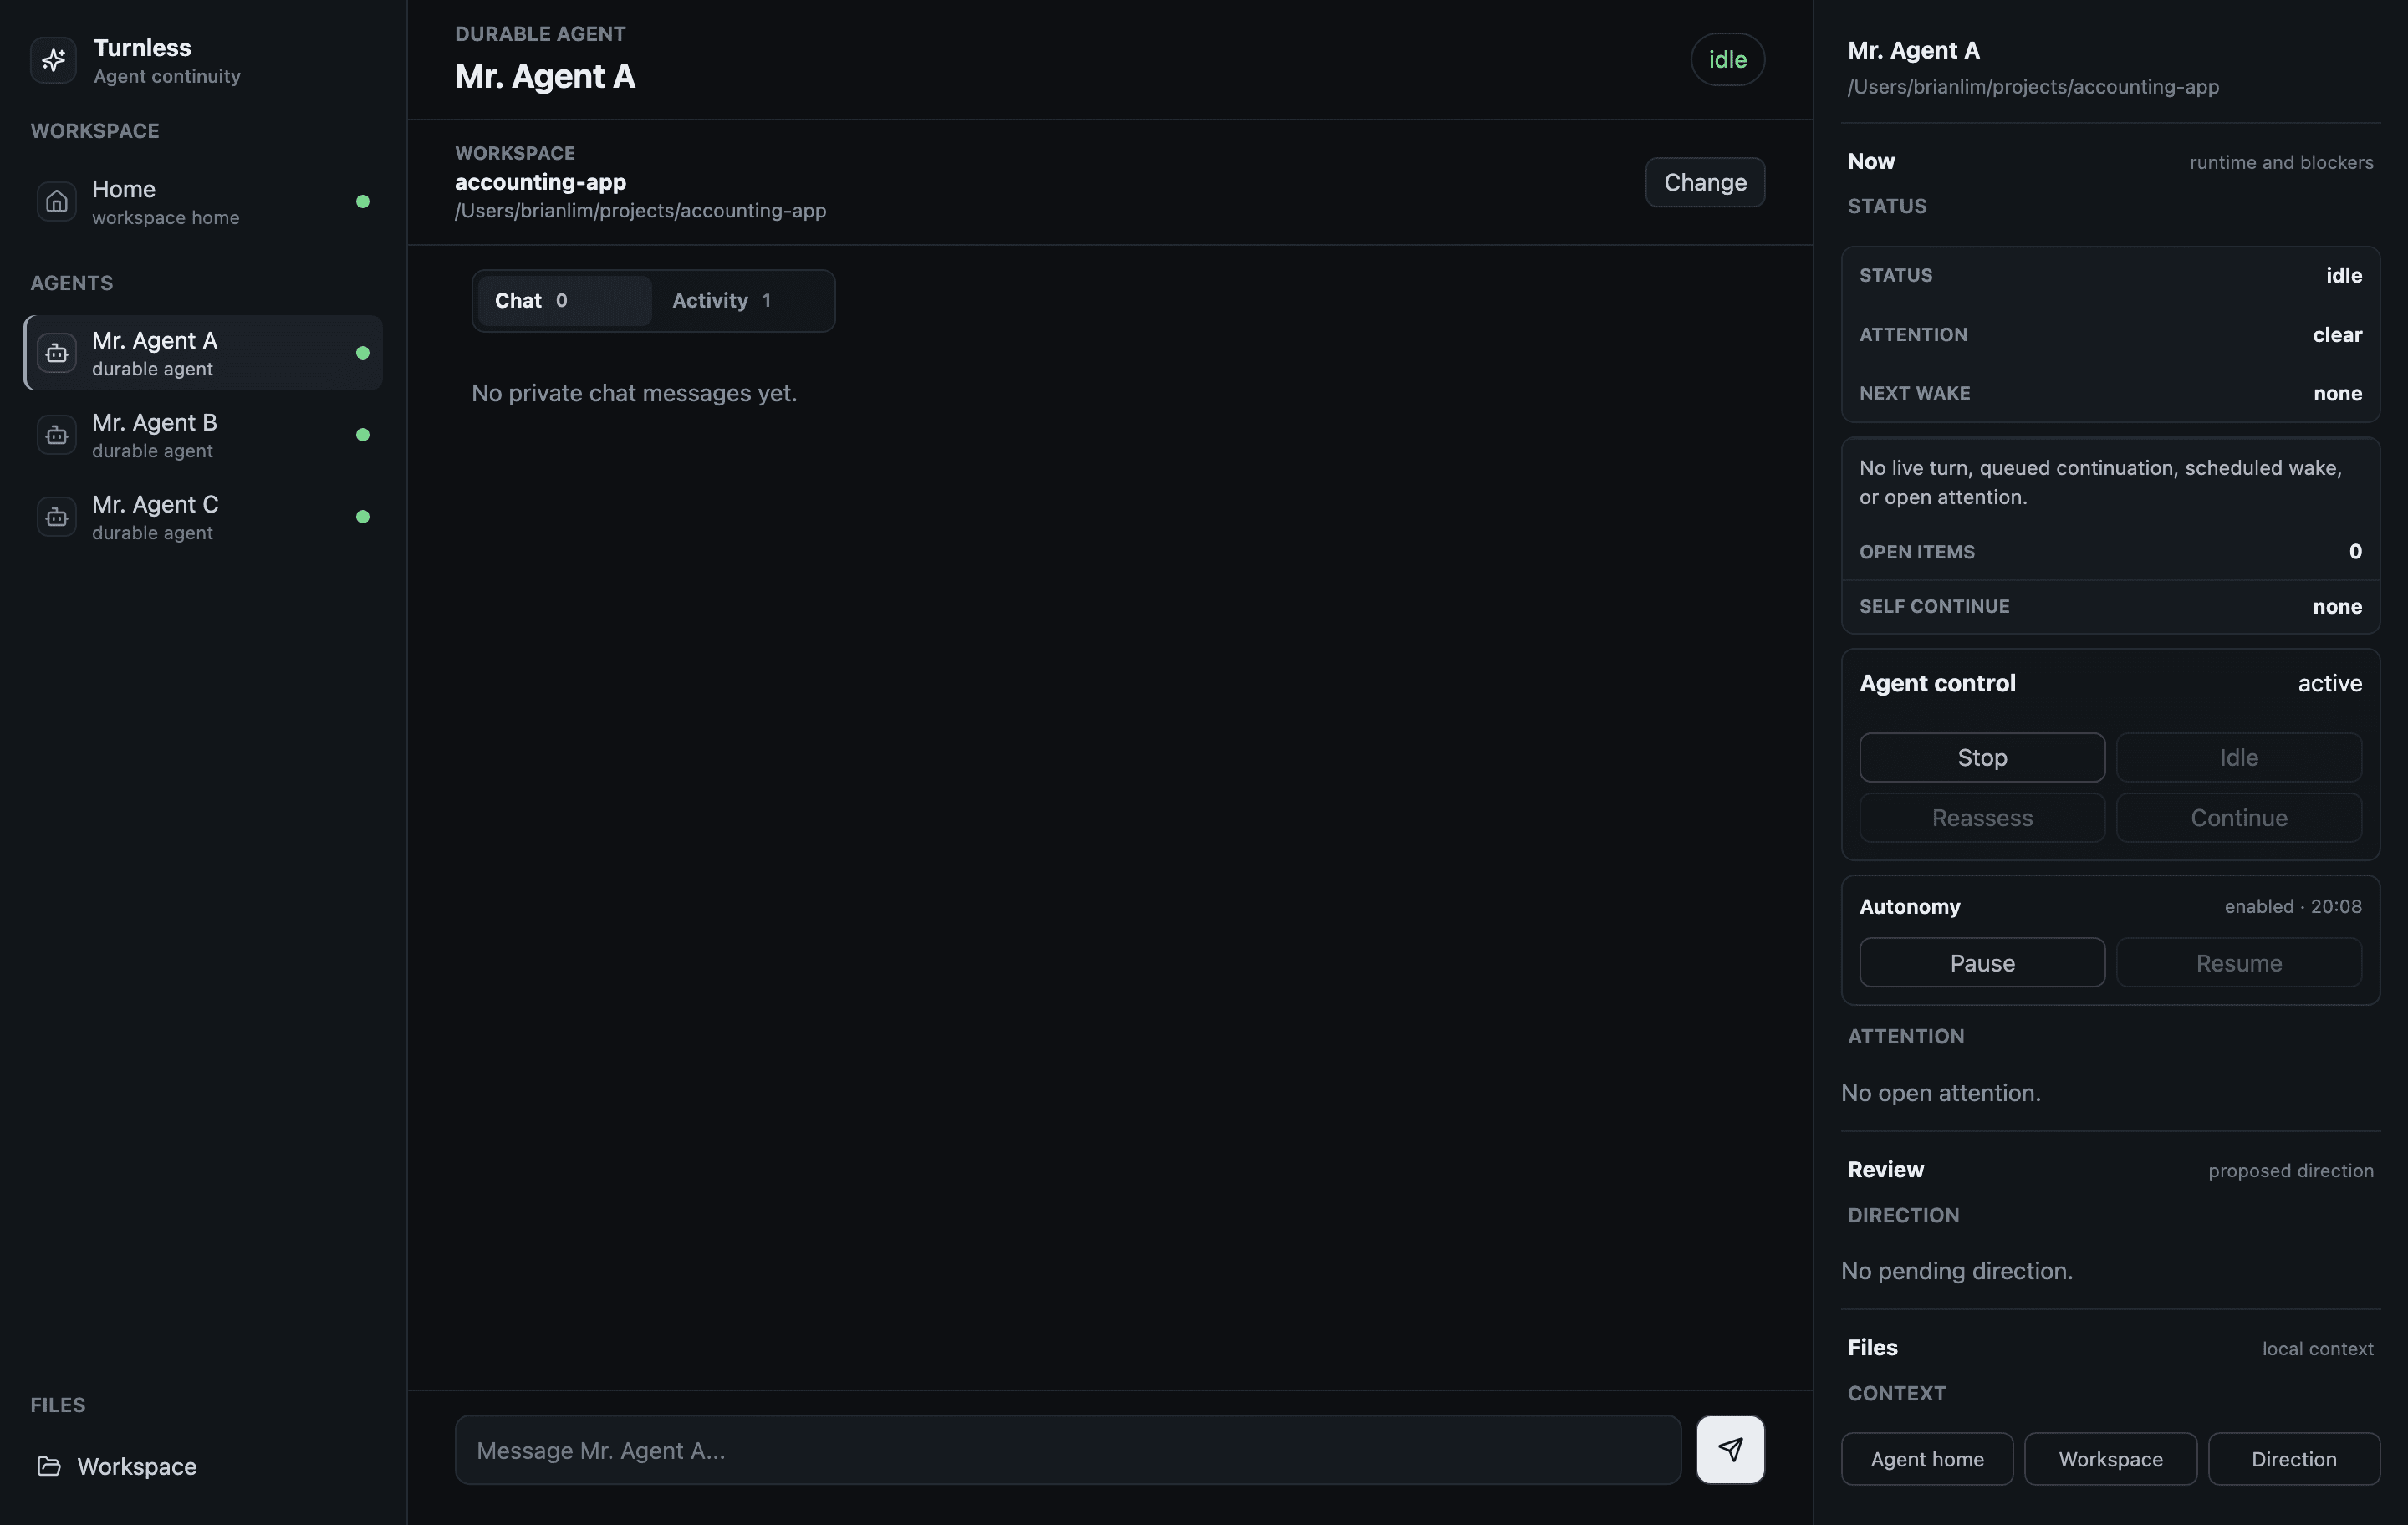Select Mr. Agent A in agents list
This screenshot has width=2408, height=1525.
[x=203, y=353]
